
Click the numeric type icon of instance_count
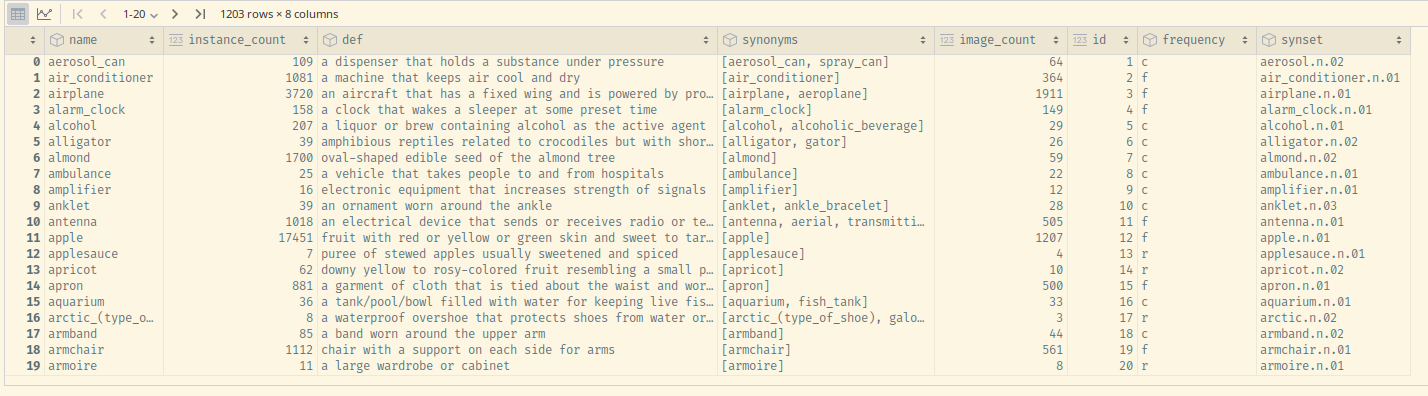coord(175,40)
